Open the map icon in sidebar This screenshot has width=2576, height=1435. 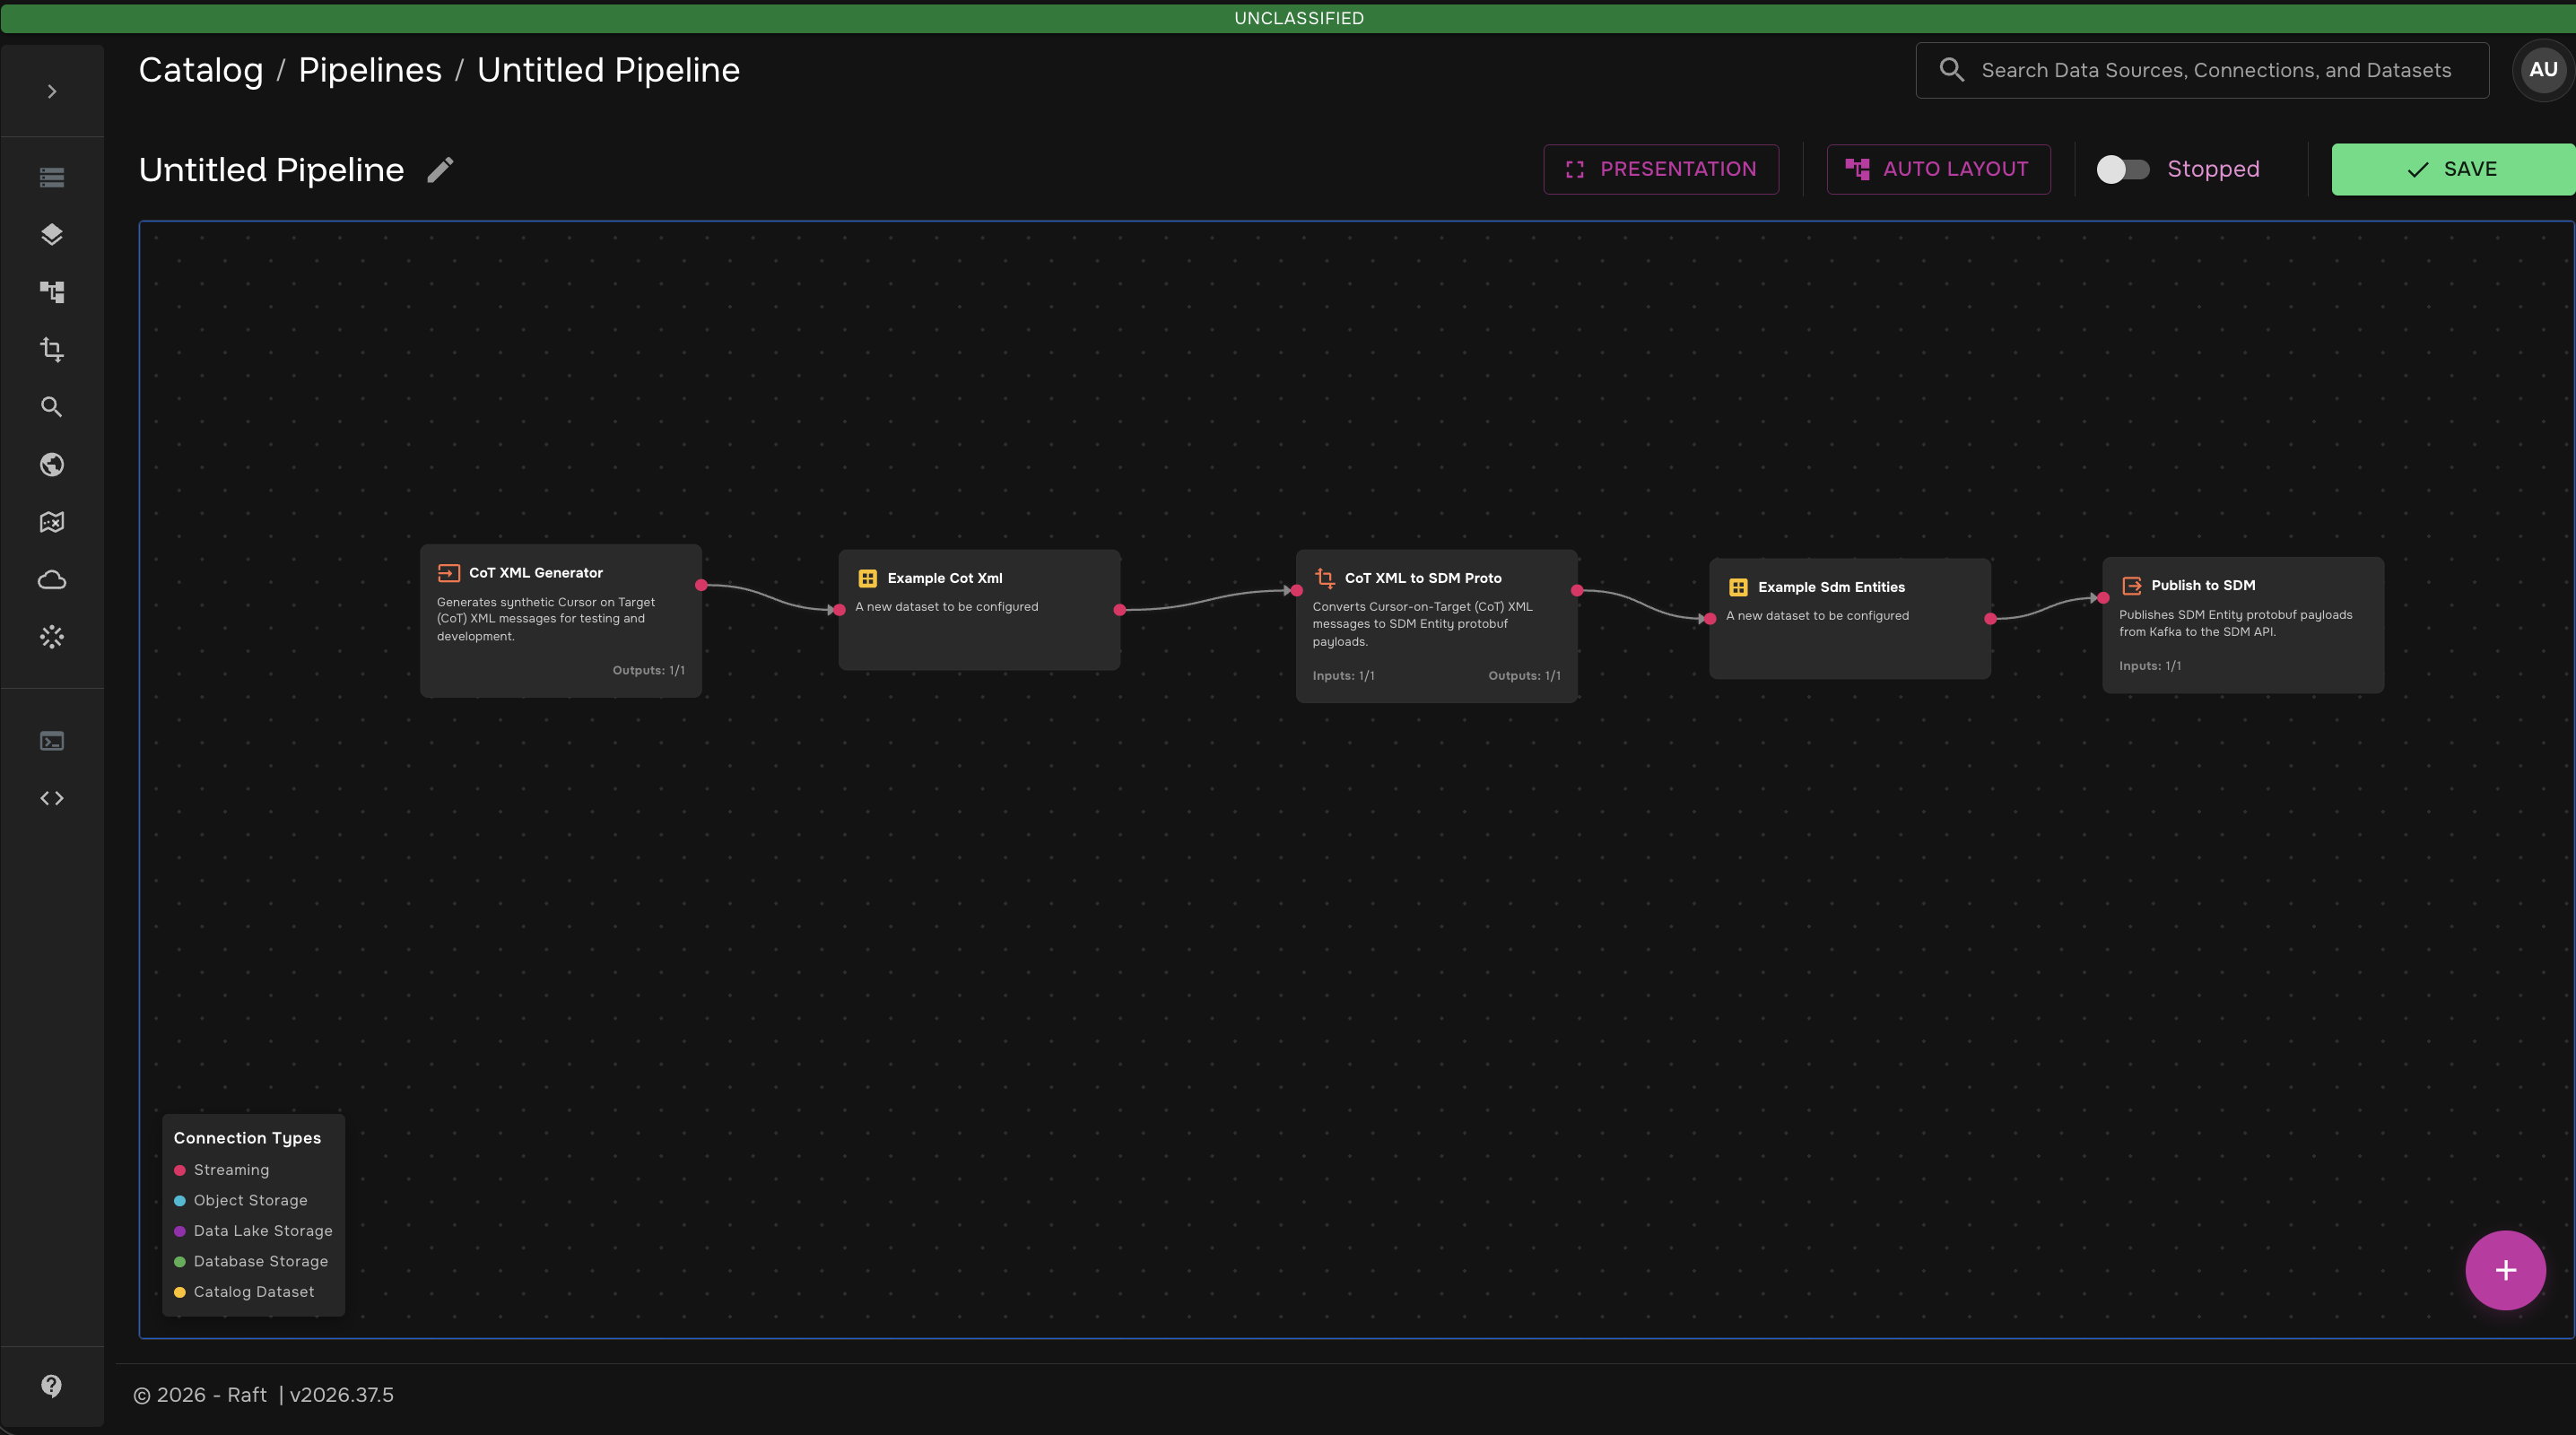click(x=52, y=522)
